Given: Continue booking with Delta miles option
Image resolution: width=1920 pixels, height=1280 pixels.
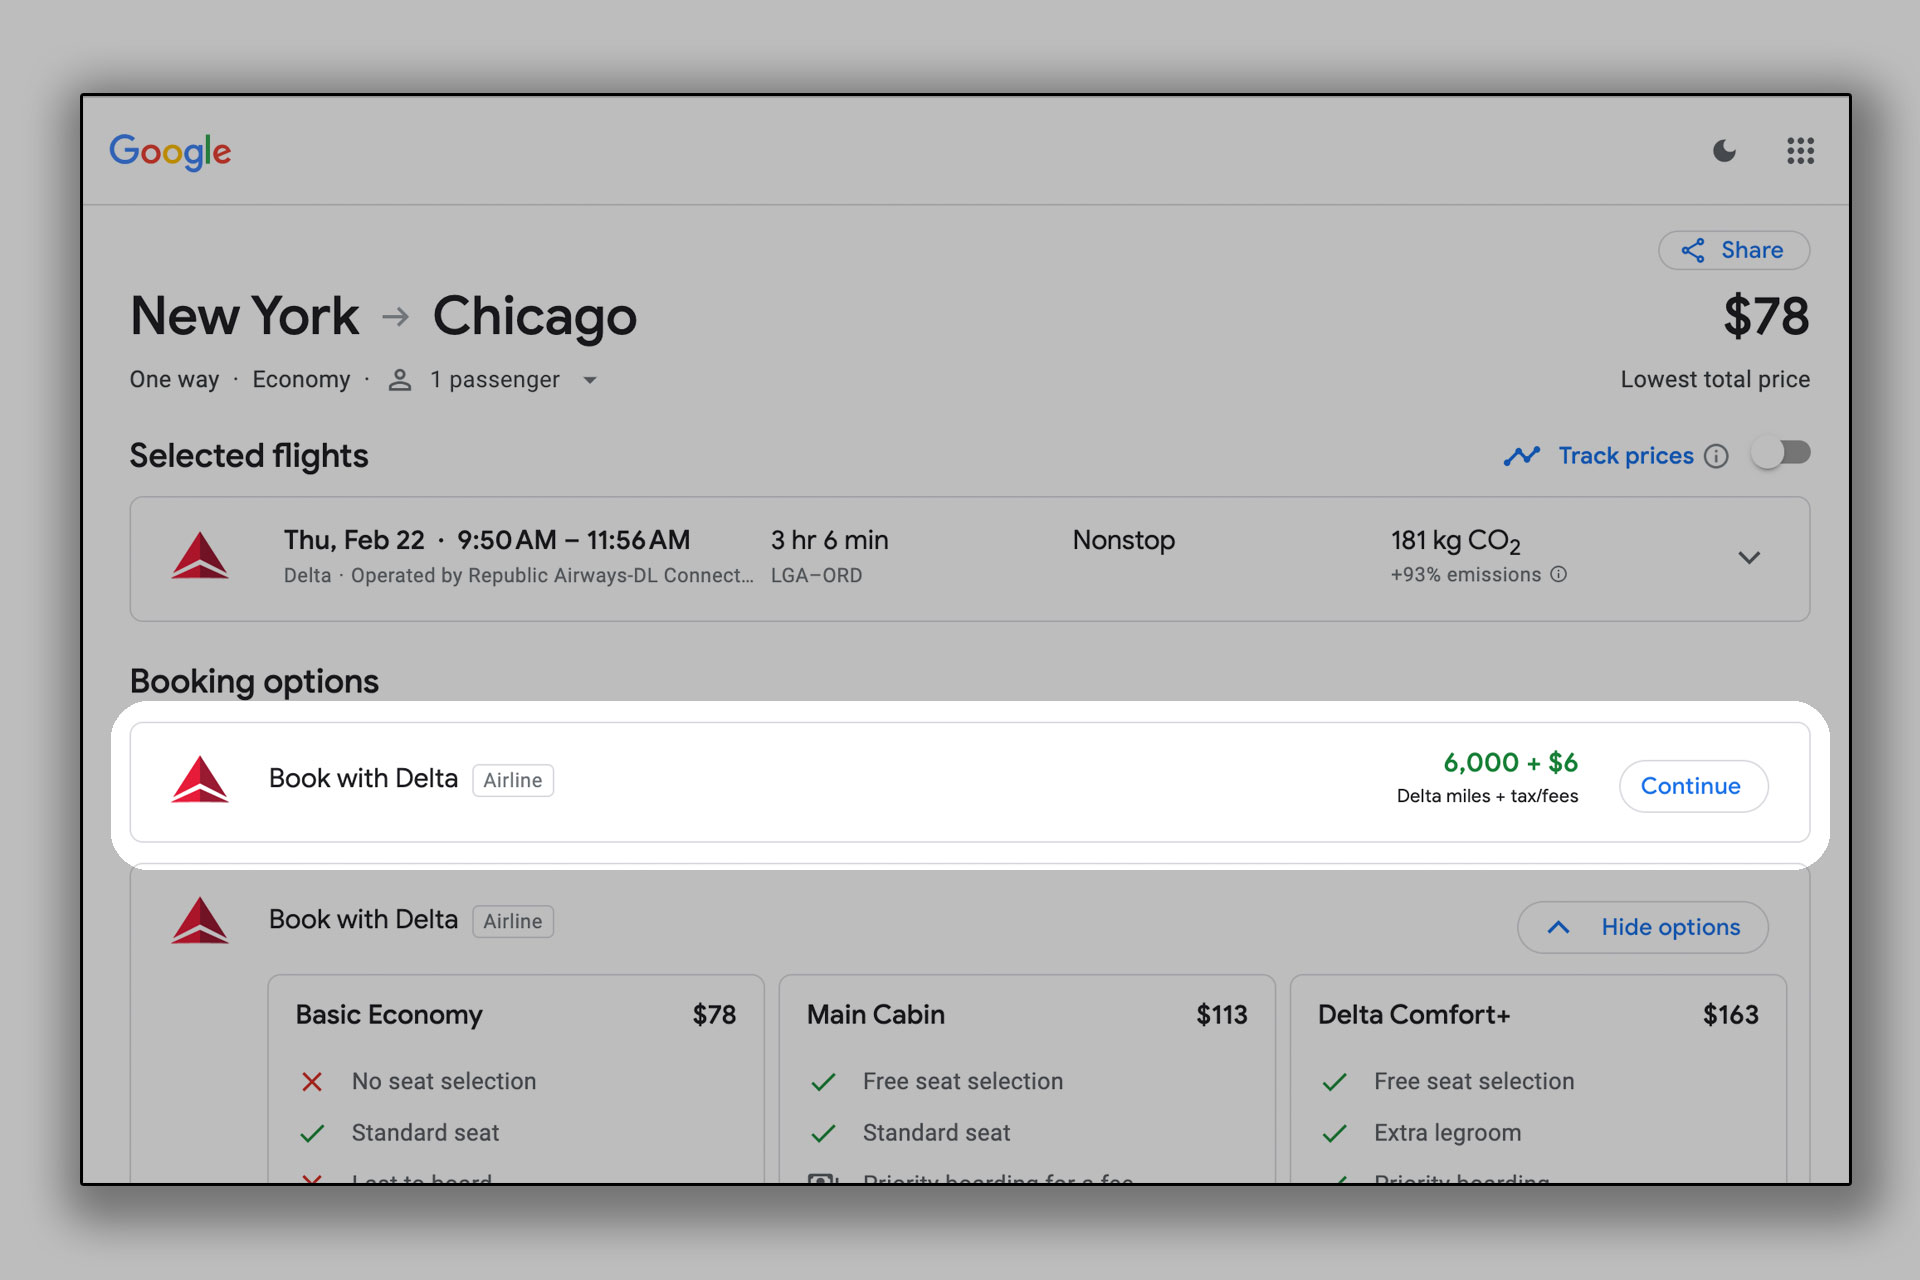Looking at the screenshot, I should tap(1693, 786).
